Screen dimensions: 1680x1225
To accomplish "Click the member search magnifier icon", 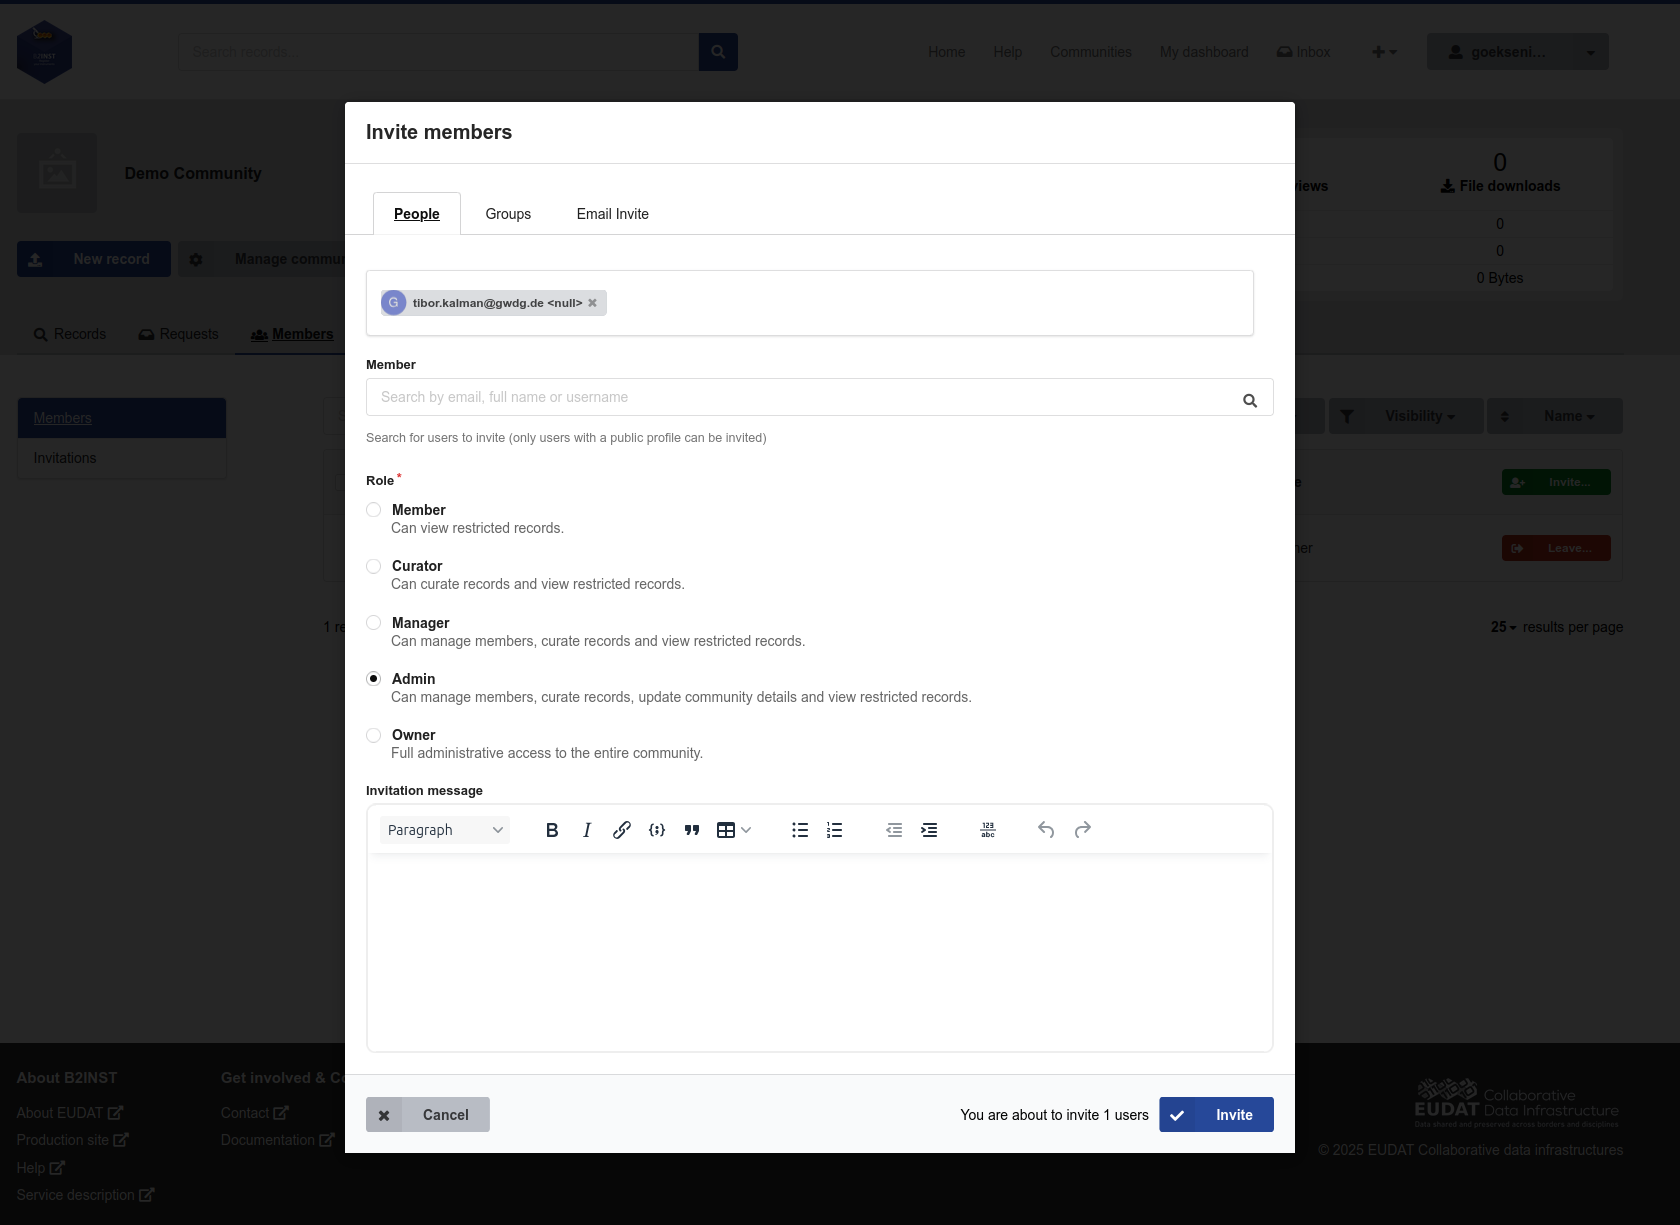I will point(1250,400).
